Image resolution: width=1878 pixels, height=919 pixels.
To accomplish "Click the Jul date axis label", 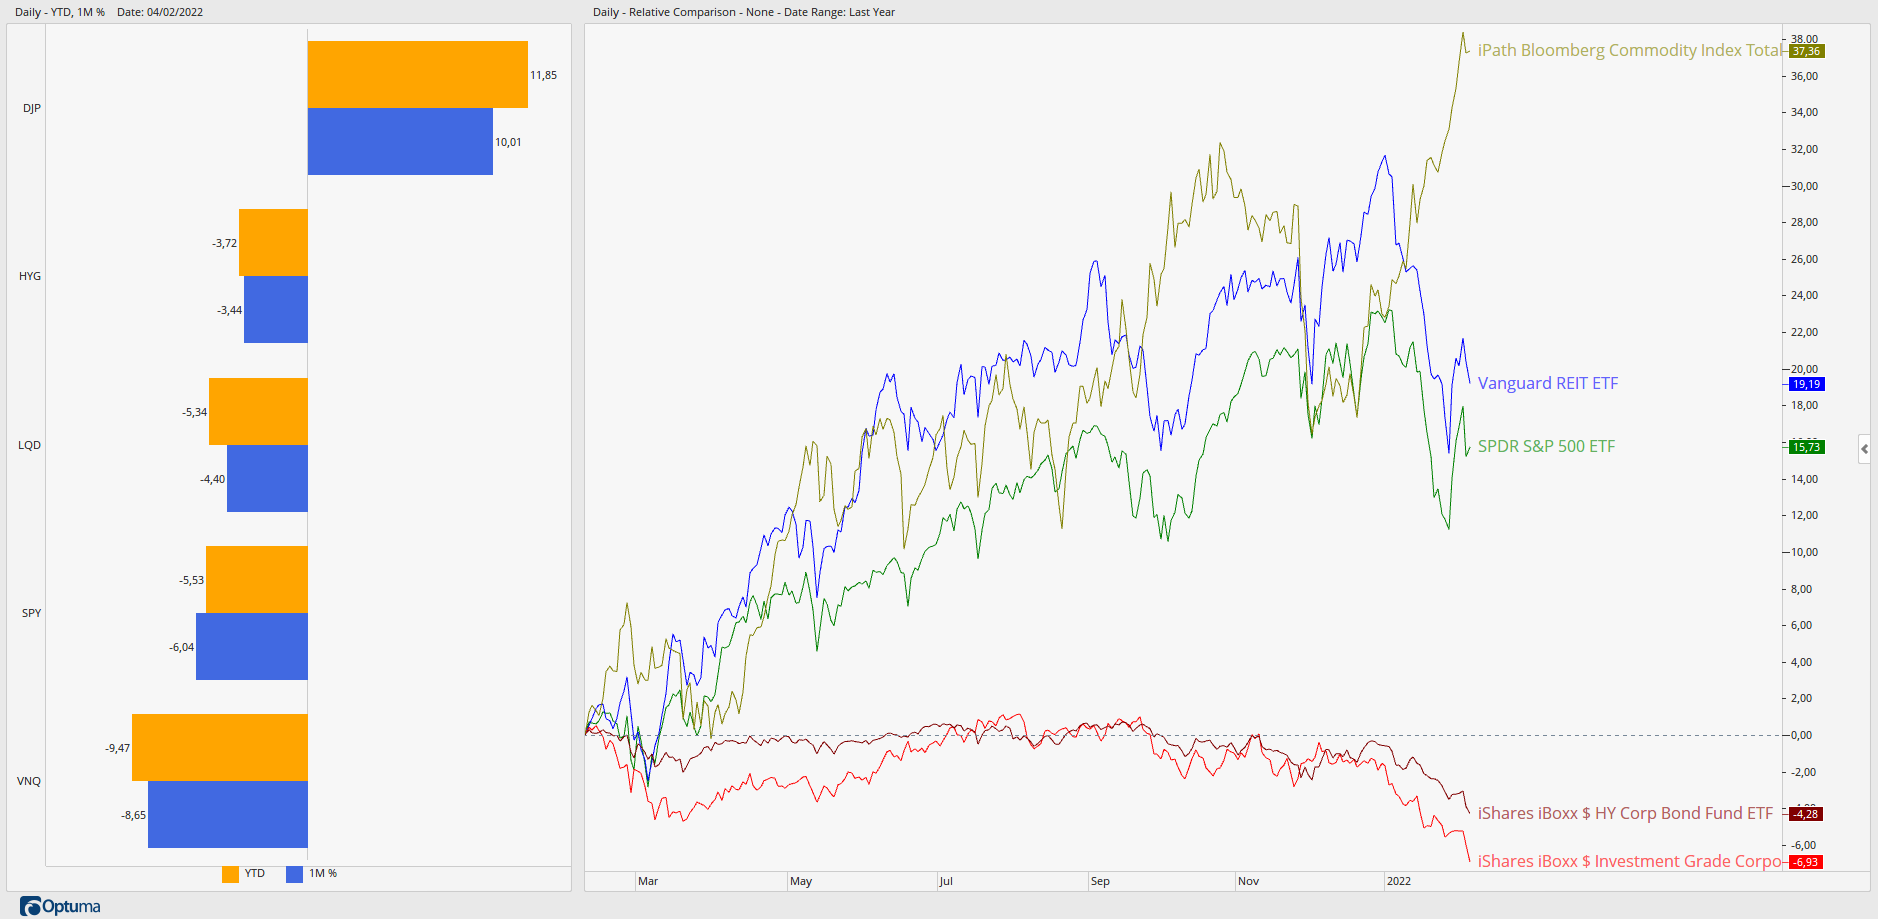I will [x=946, y=881].
